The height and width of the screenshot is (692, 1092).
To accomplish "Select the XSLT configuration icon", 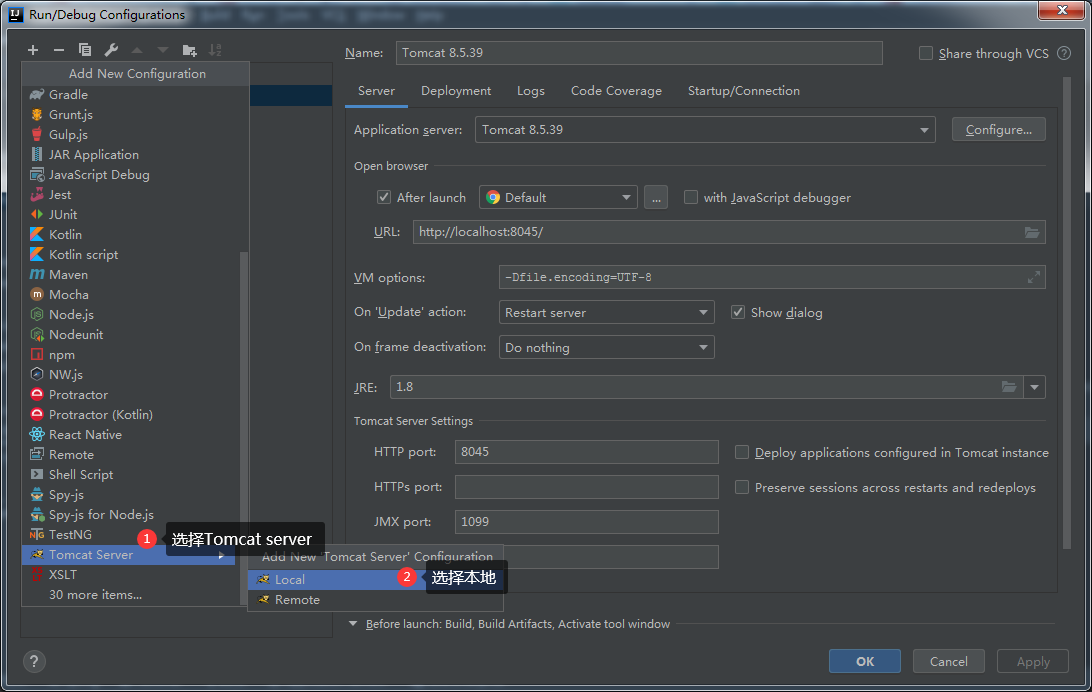I will 37,574.
